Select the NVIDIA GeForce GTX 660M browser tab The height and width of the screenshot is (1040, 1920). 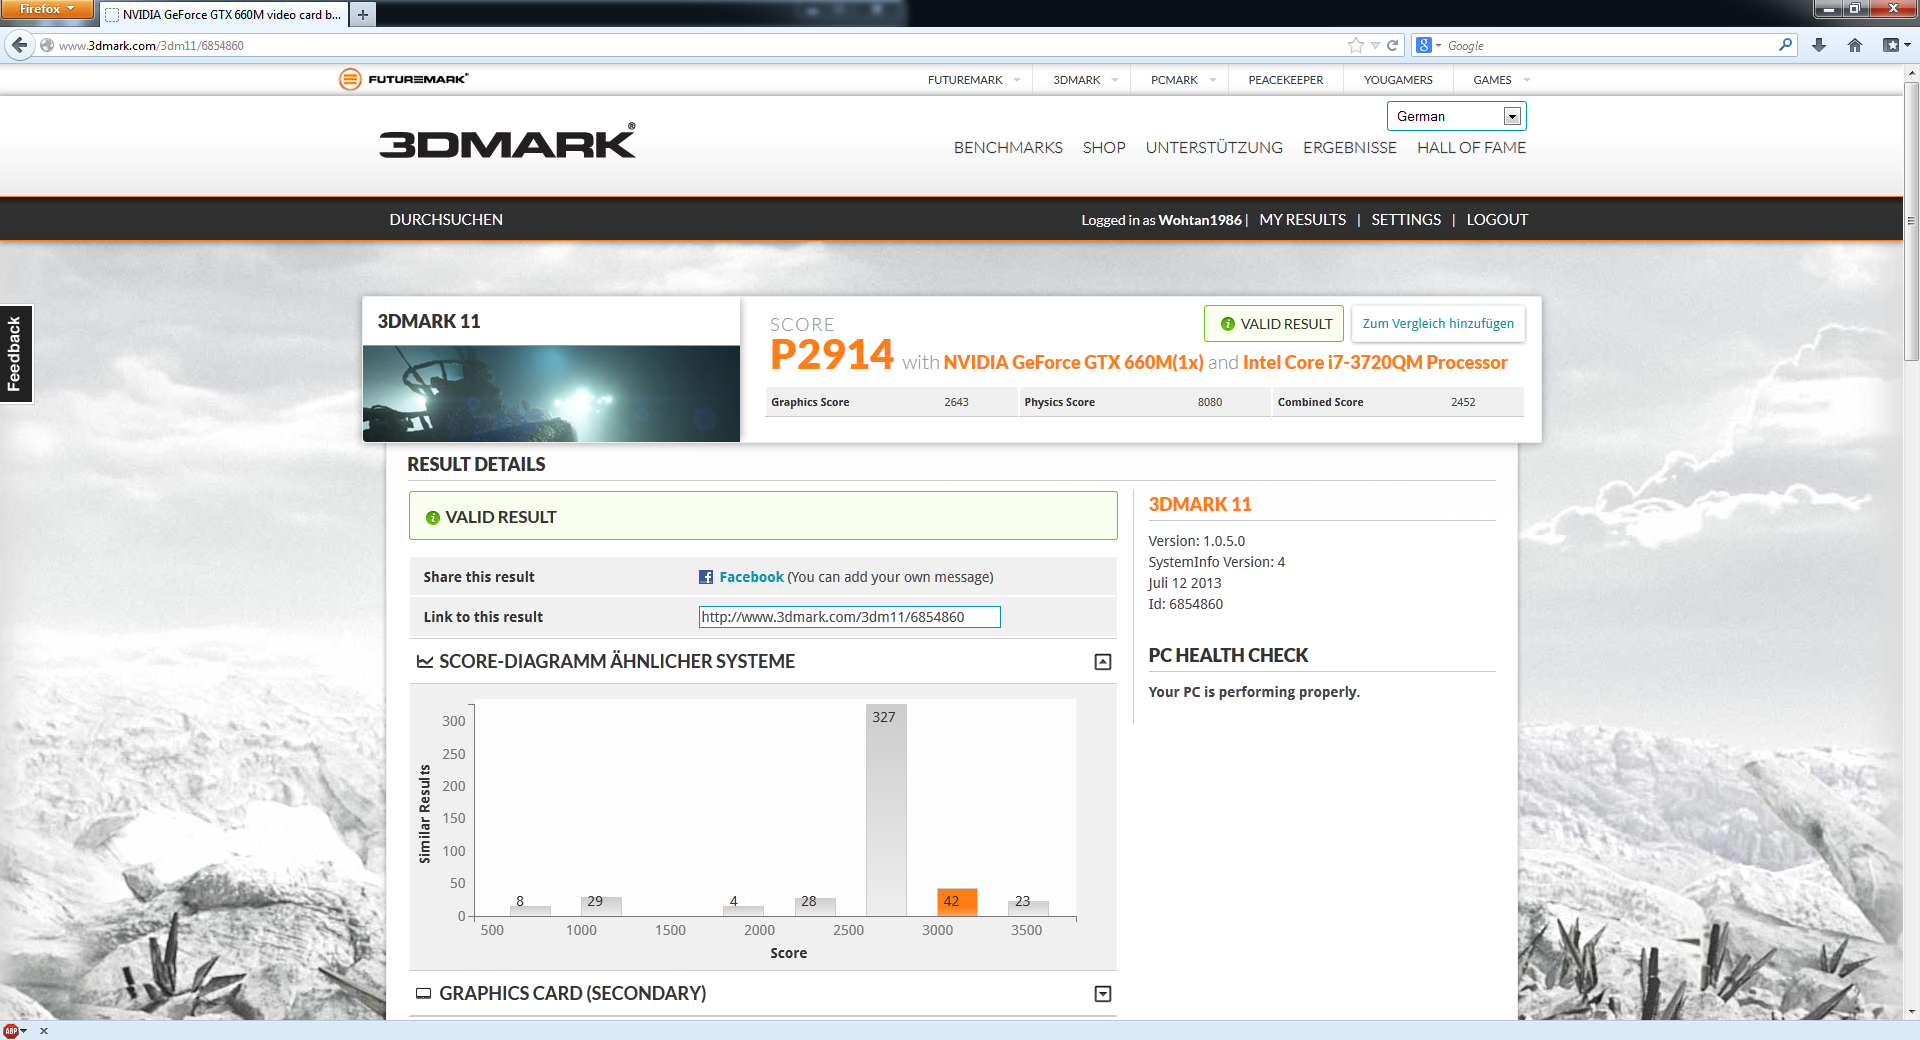tap(224, 14)
